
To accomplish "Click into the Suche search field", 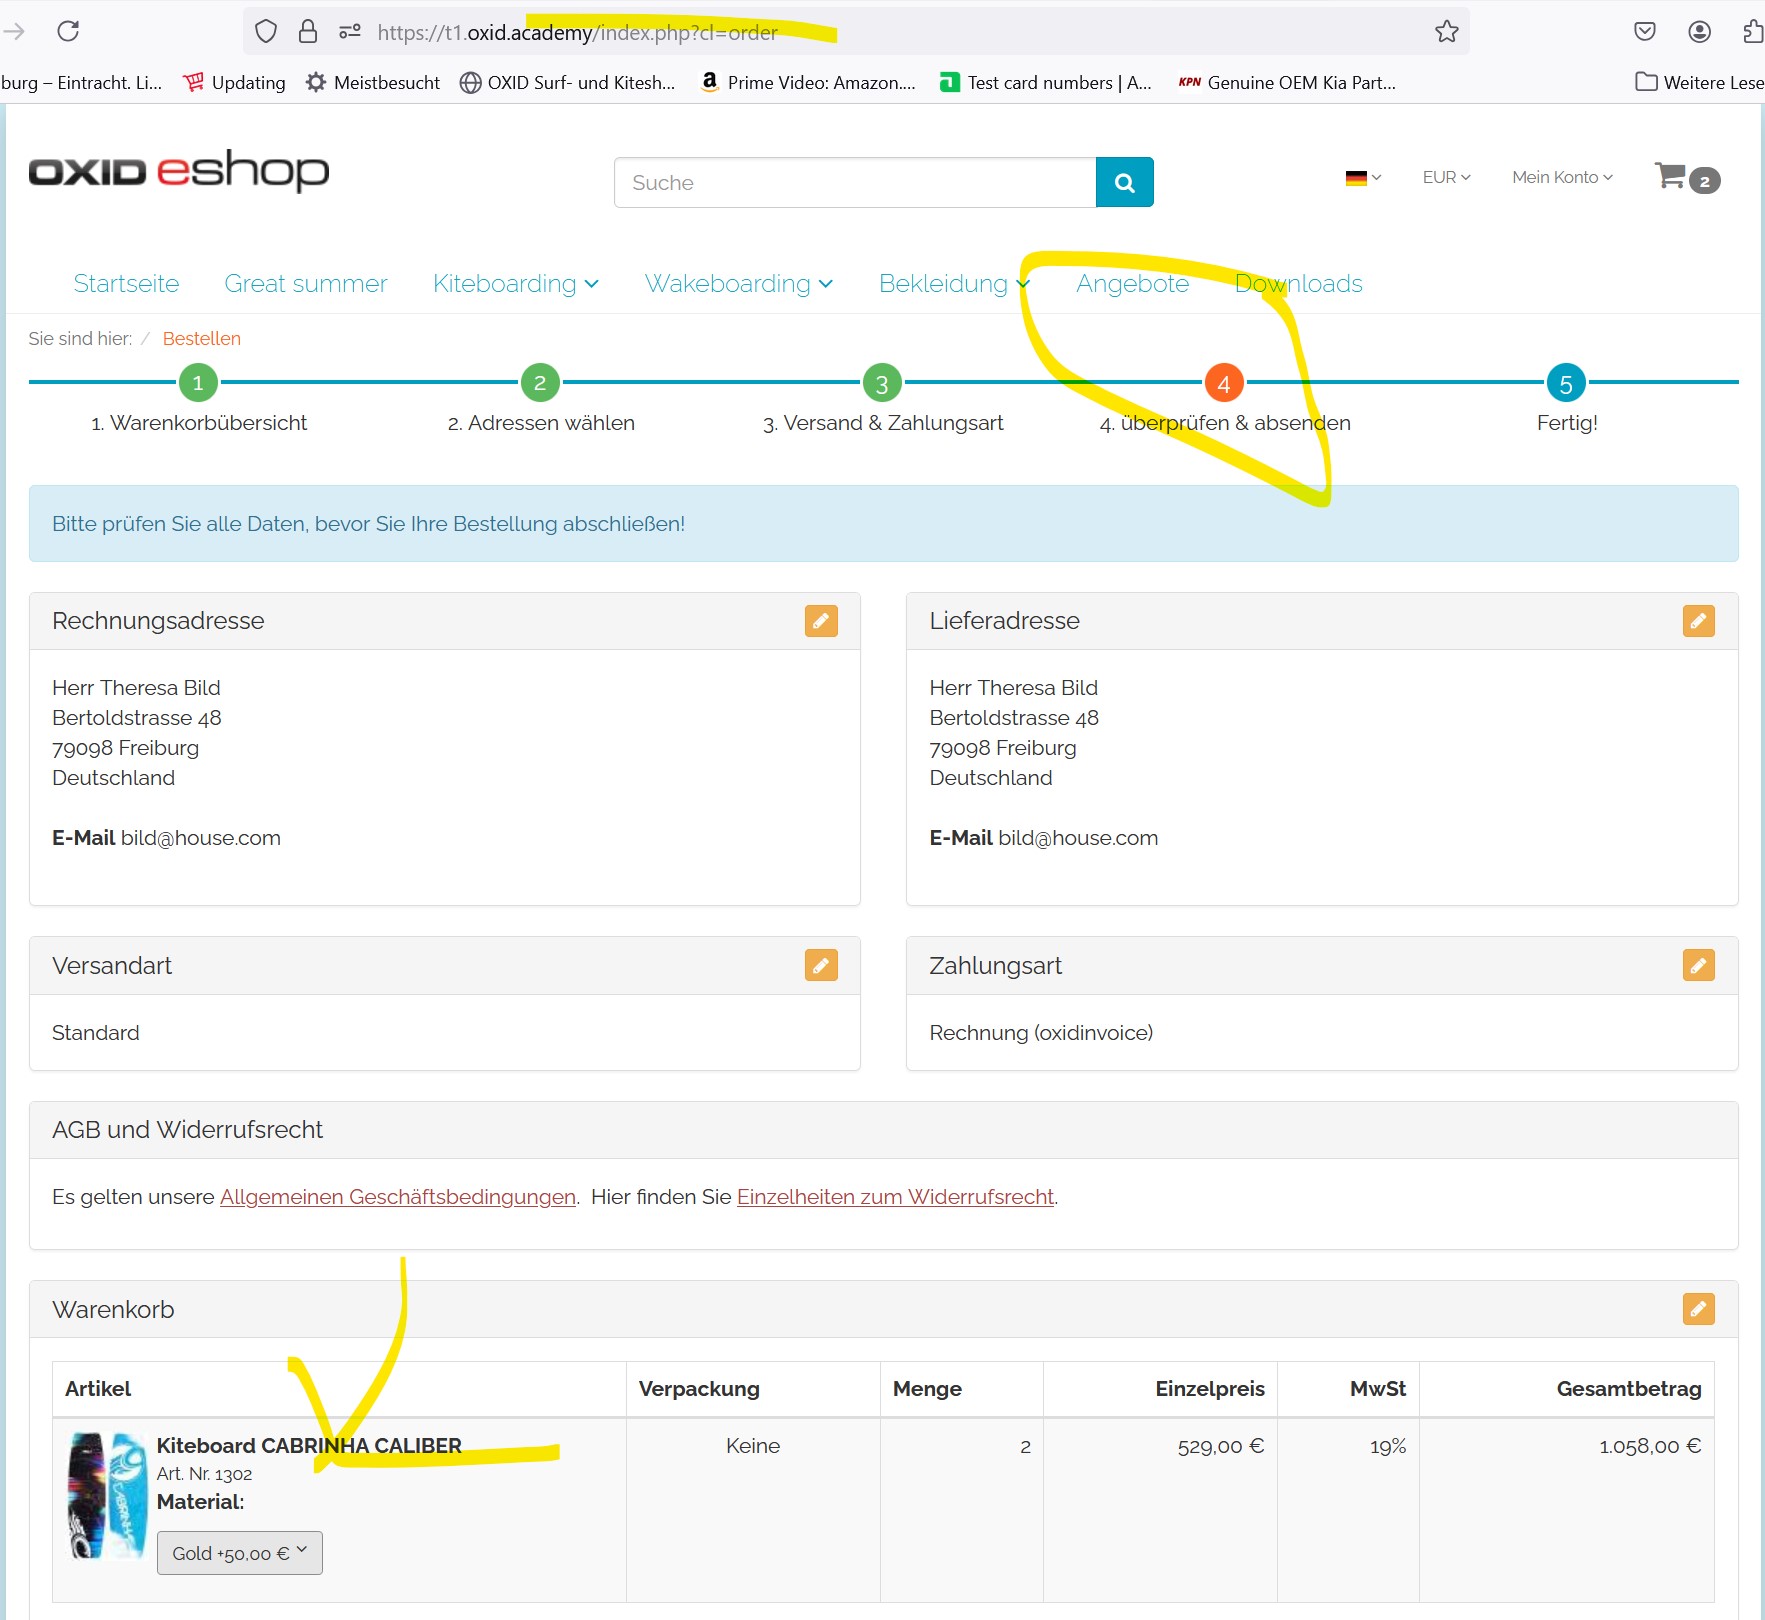I will [x=854, y=182].
